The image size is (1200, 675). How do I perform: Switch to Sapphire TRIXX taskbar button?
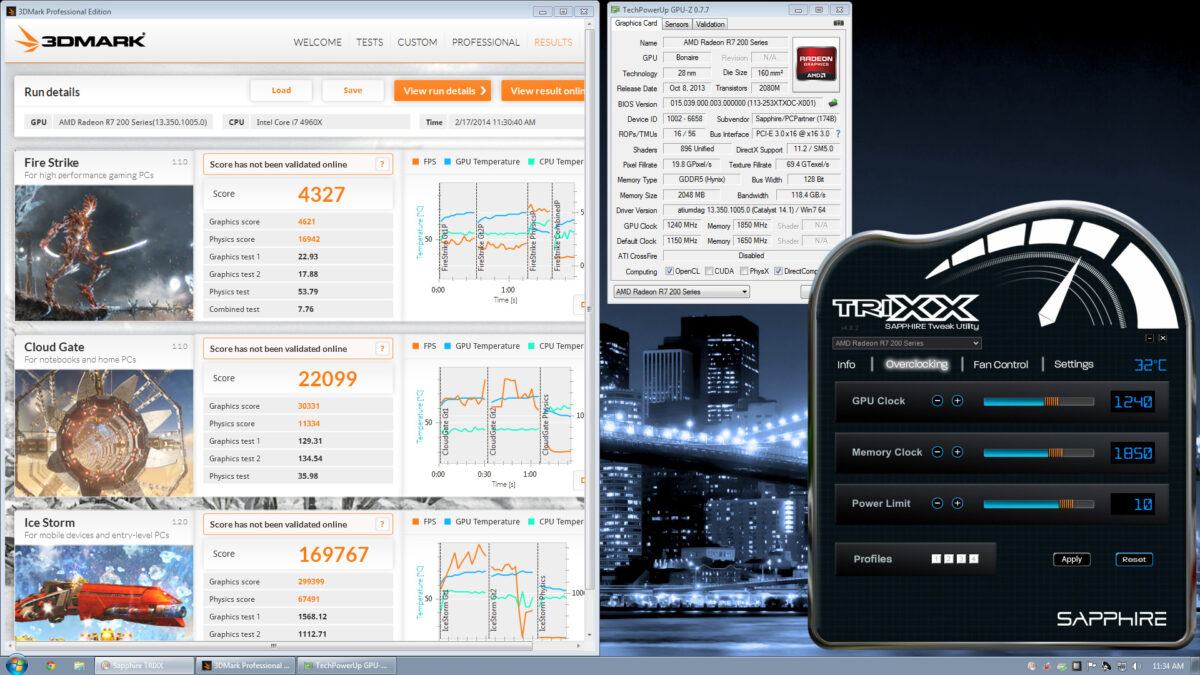[x=144, y=665]
